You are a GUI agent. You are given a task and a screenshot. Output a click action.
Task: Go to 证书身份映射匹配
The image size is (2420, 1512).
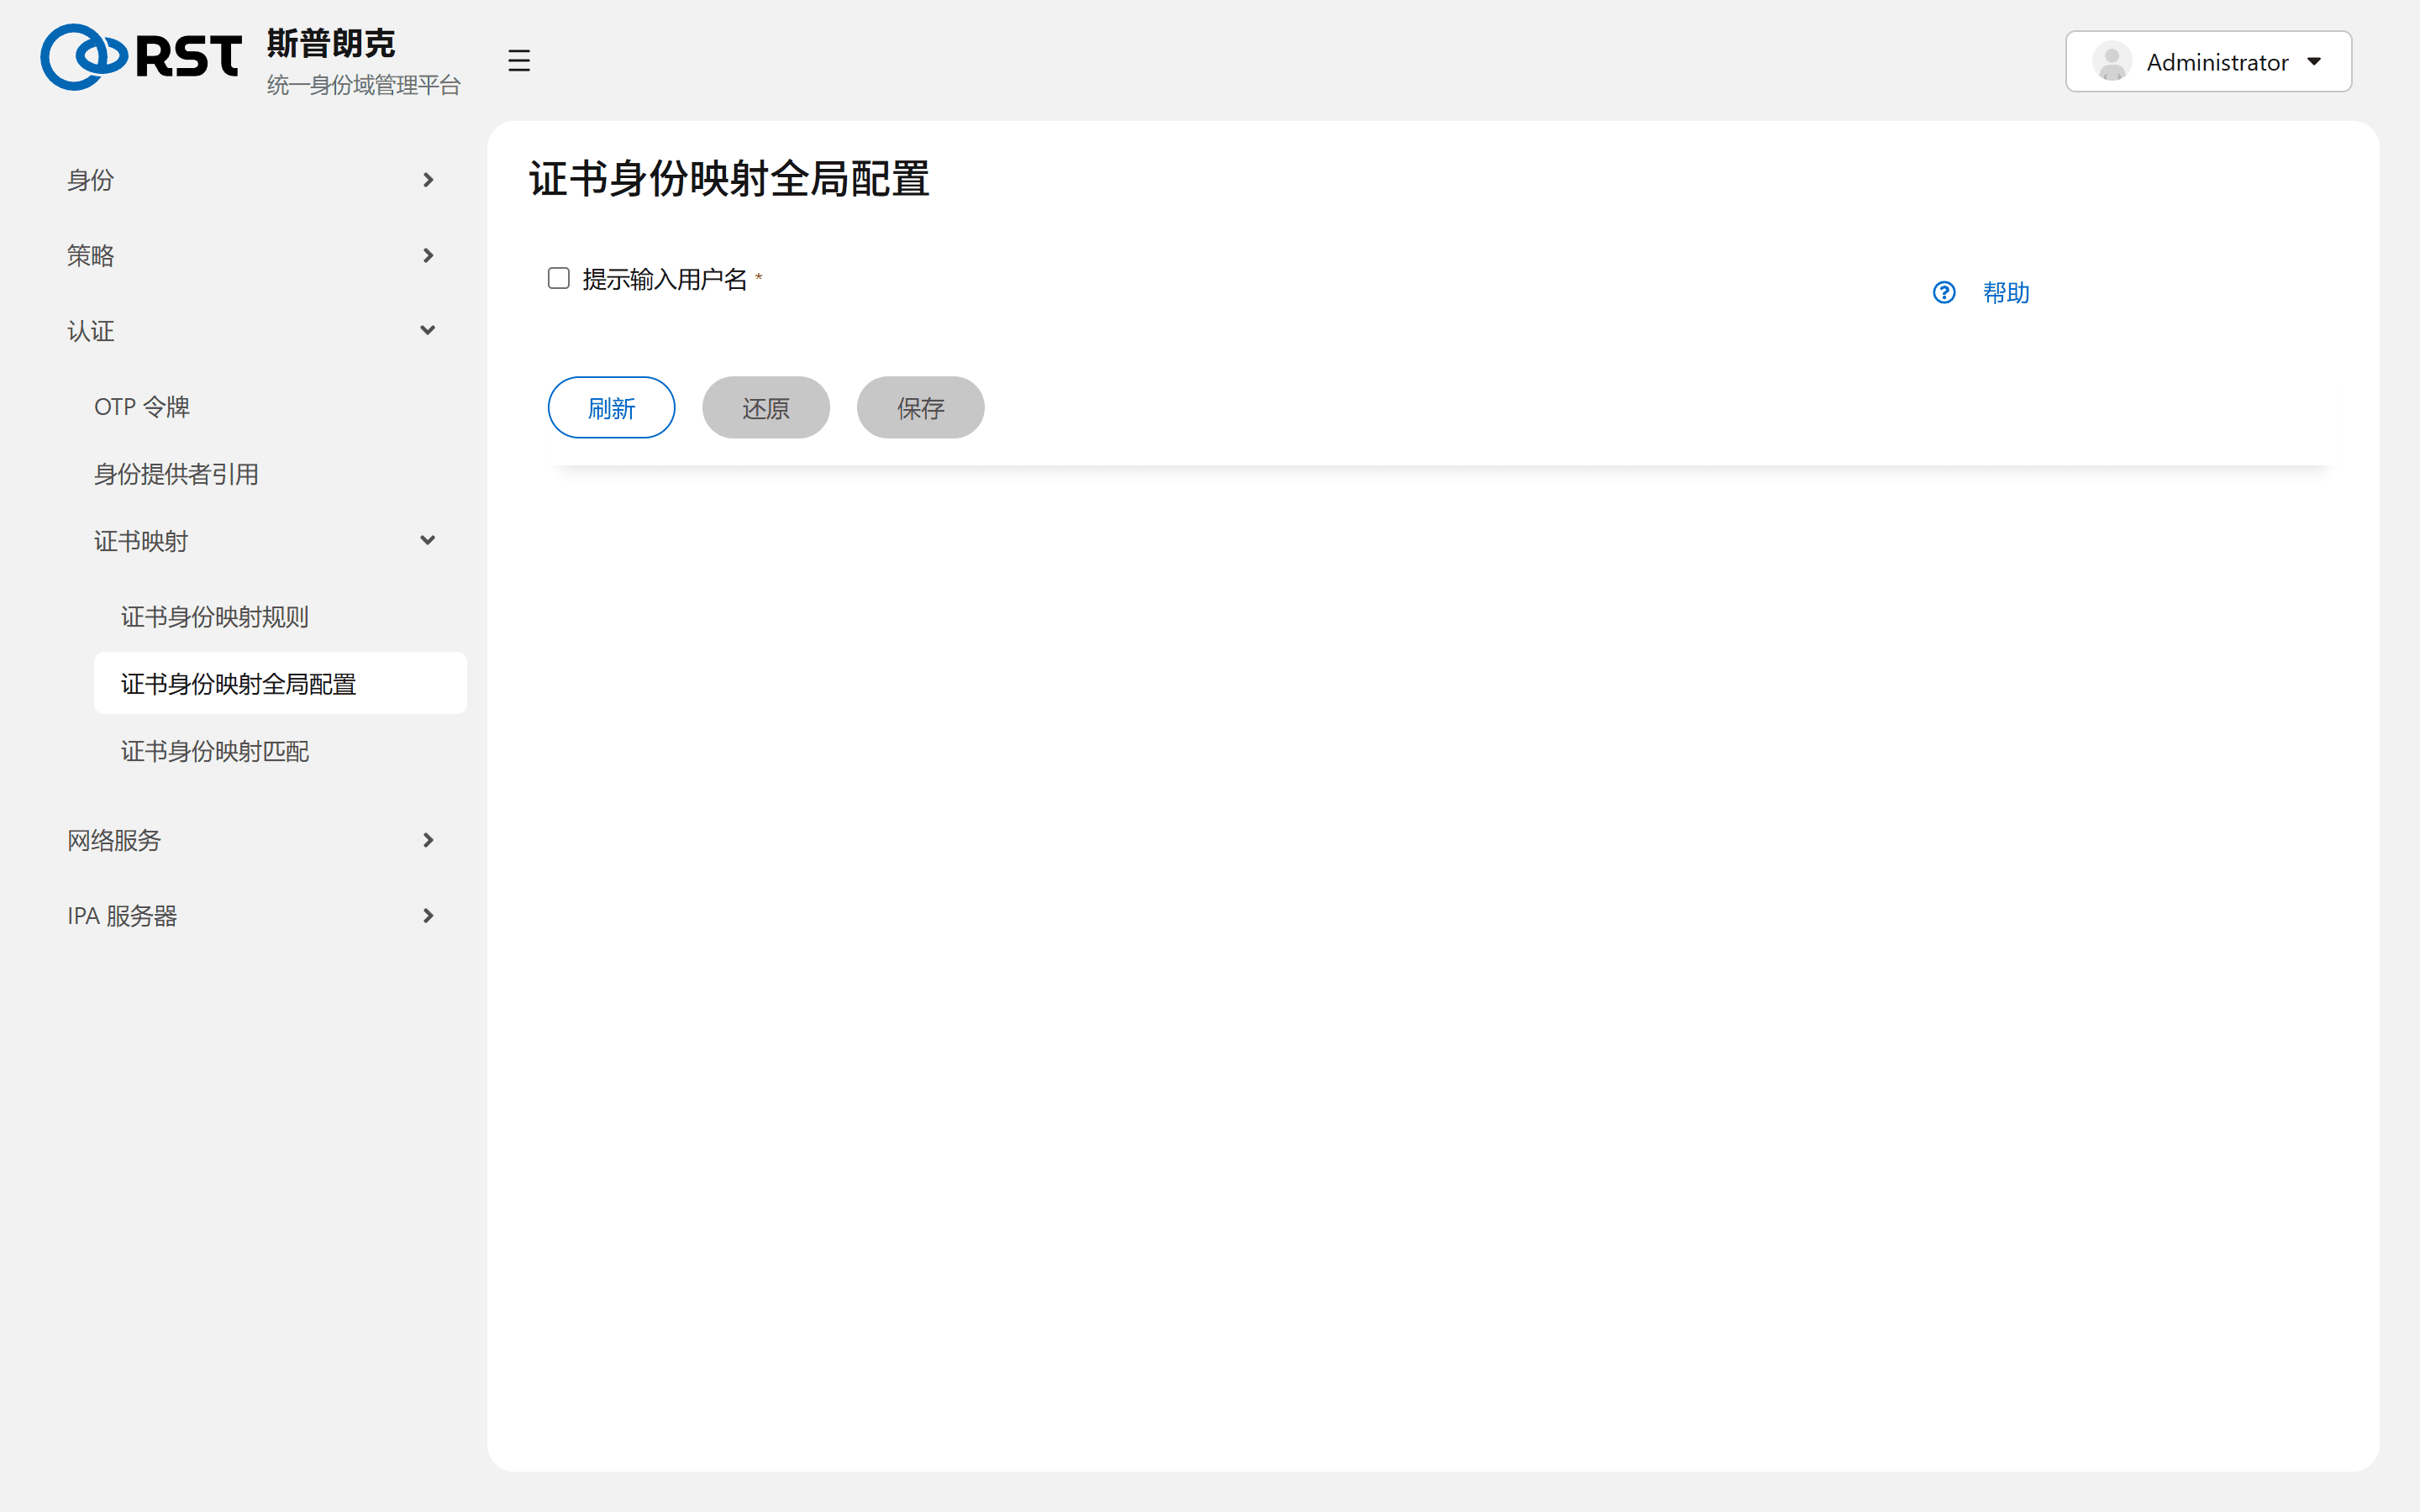pyautogui.click(x=215, y=751)
